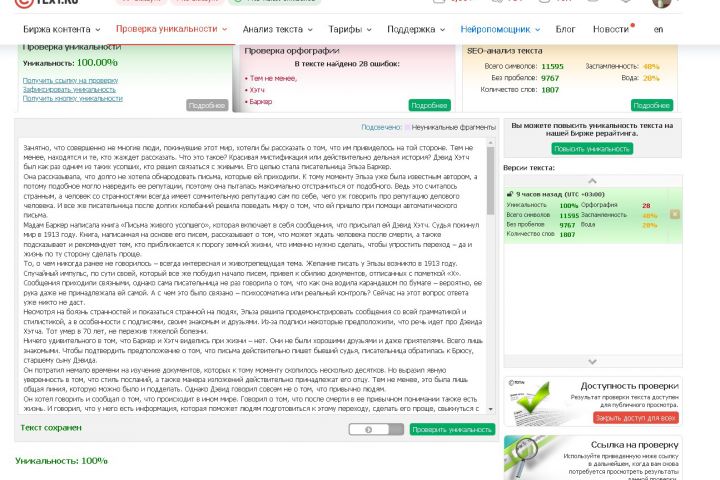Click the Повысить уникальность button
The width and height of the screenshot is (720, 480).
point(592,149)
